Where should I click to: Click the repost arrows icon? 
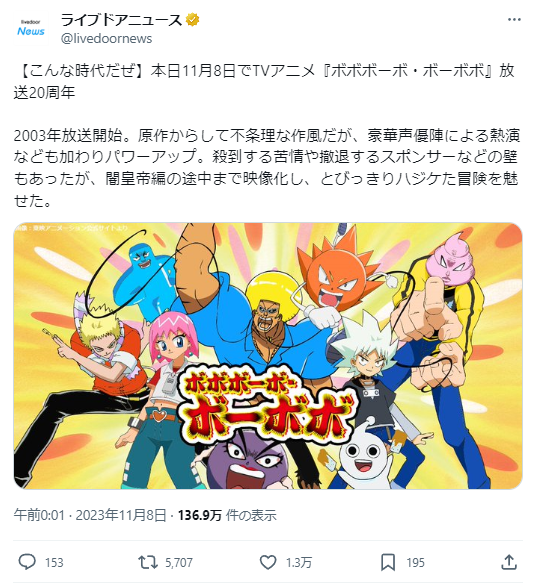[148, 562]
